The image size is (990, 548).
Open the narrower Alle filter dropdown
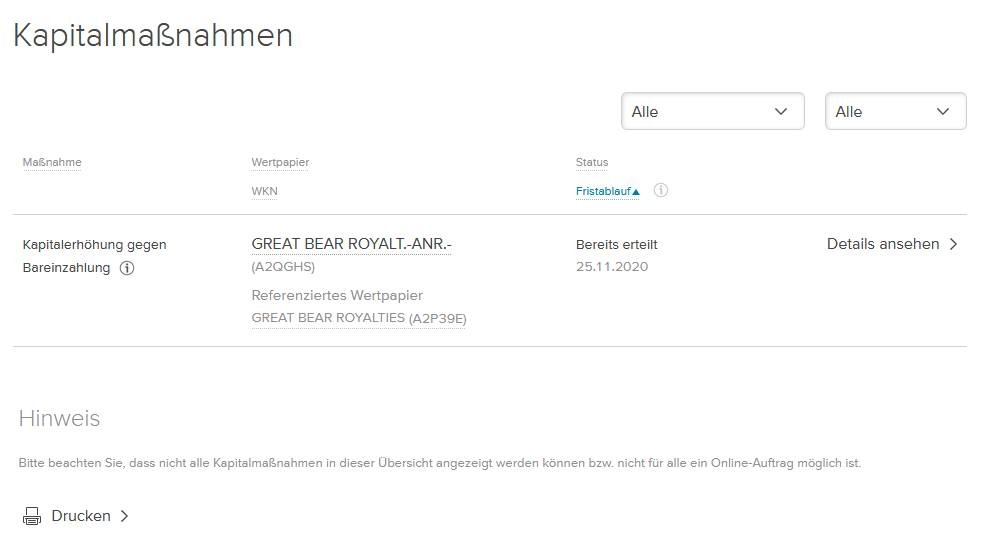coord(895,111)
